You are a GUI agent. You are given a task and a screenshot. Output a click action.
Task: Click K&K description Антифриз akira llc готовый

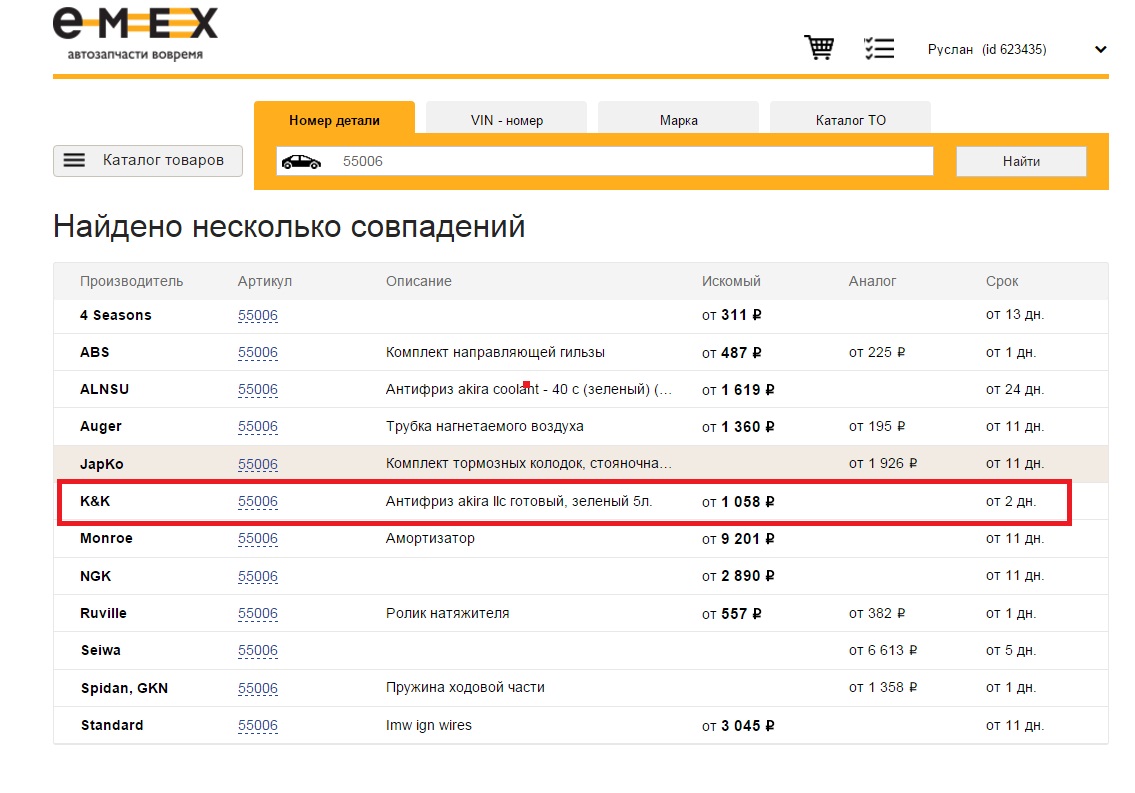(x=519, y=501)
